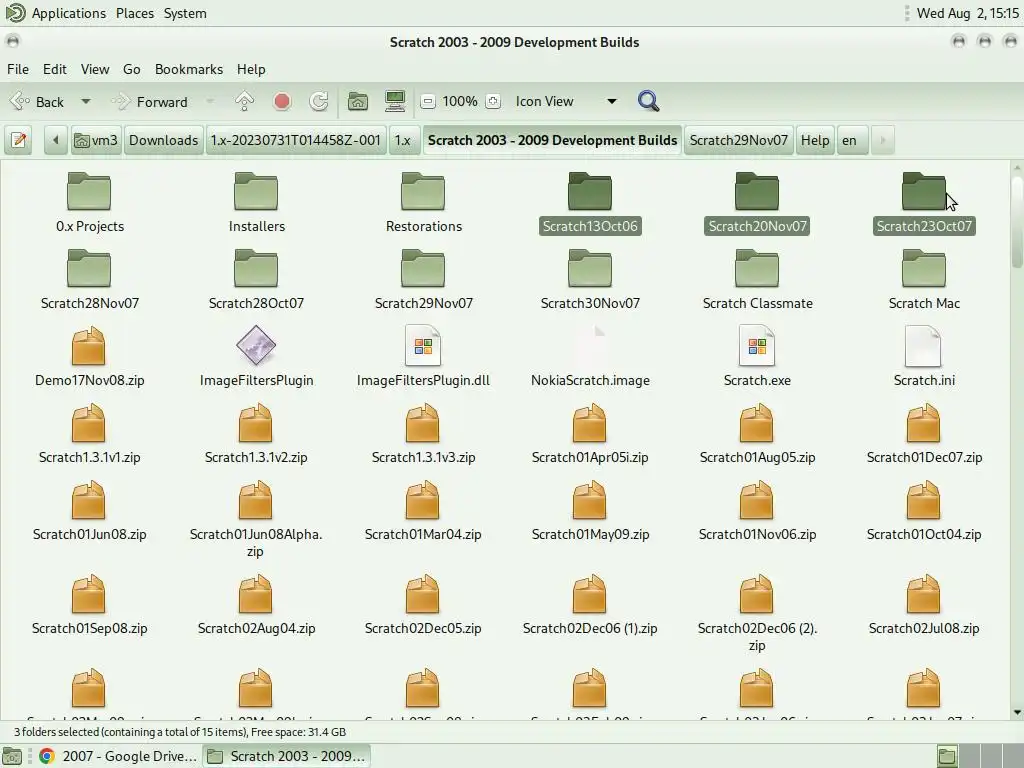Open the Back history dropdown arrow

(86, 101)
